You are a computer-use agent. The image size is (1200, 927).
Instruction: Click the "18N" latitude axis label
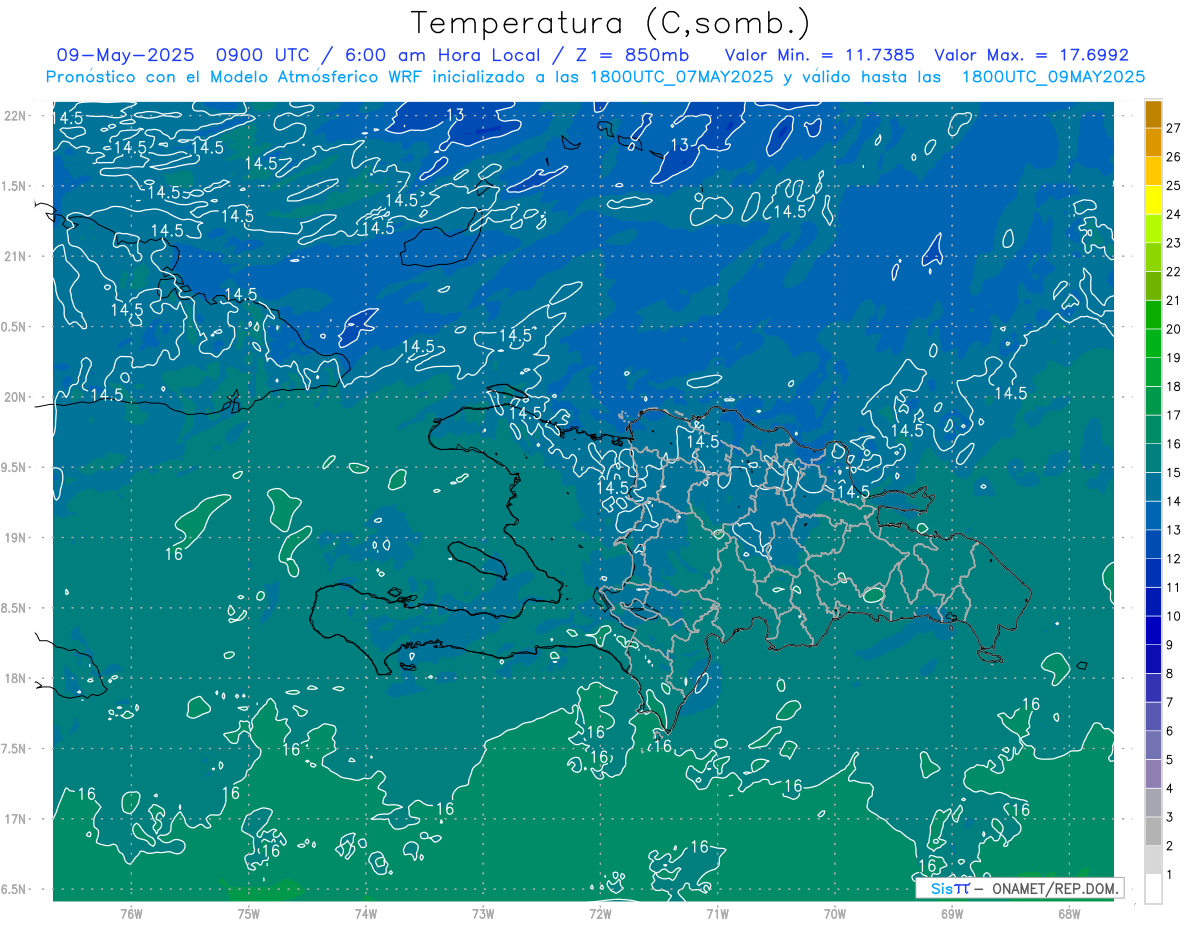(x=14, y=678)
